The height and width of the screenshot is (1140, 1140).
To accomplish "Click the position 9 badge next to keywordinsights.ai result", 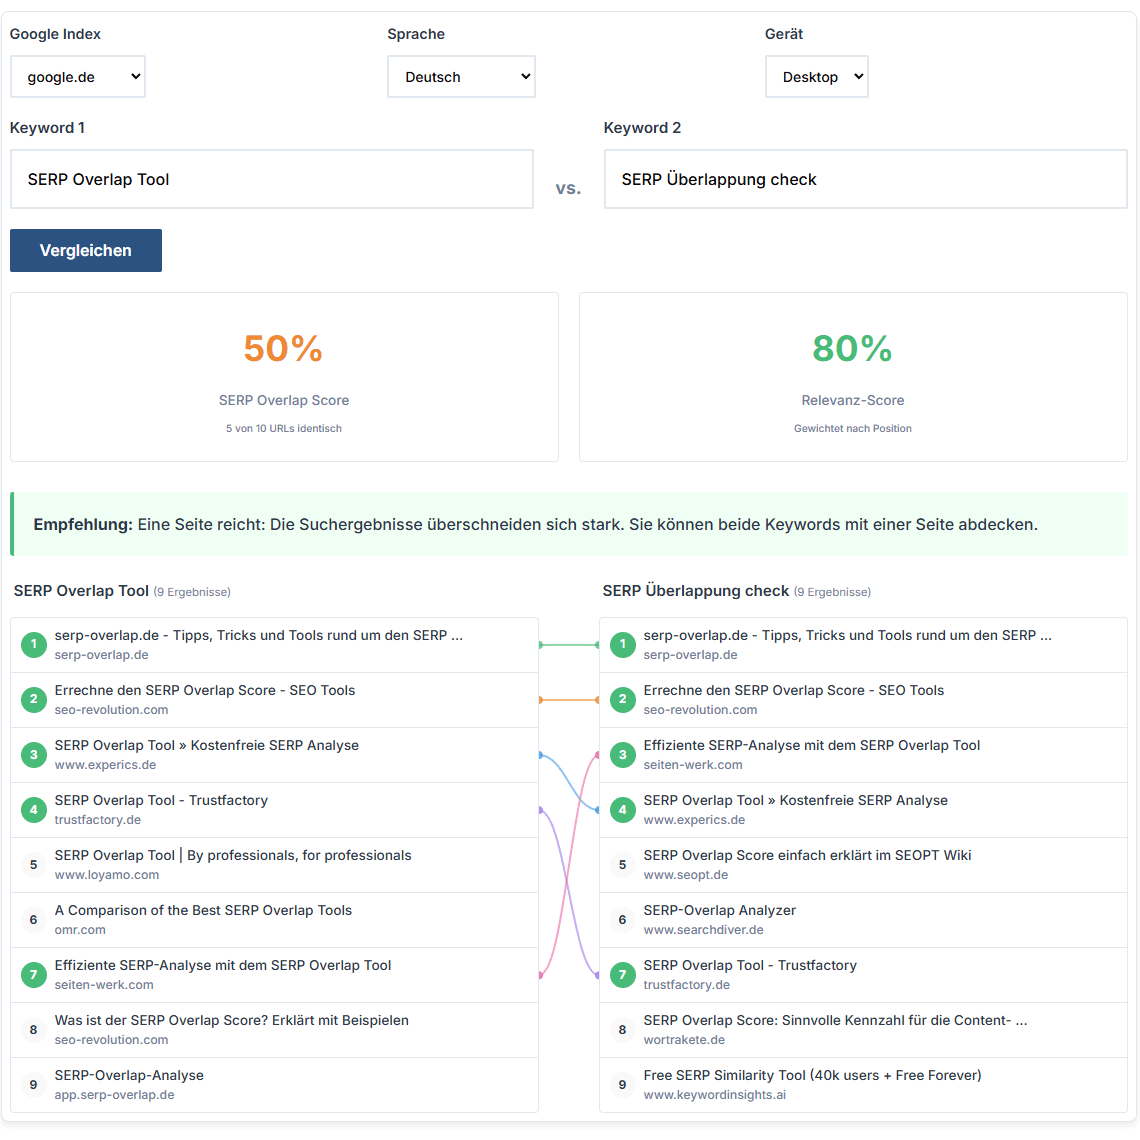I will pos(622,1085).
